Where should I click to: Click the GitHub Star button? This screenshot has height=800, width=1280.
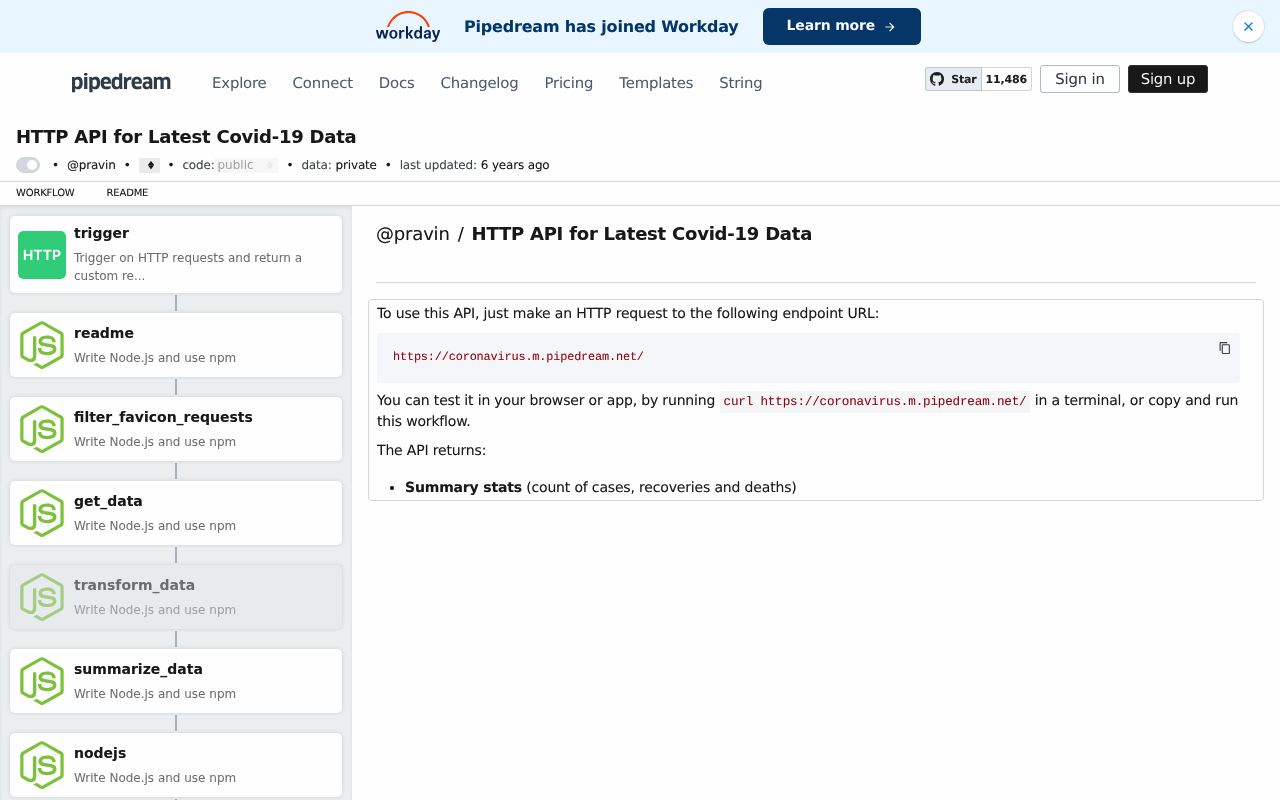pyautogui.click(x=953, y=79)
